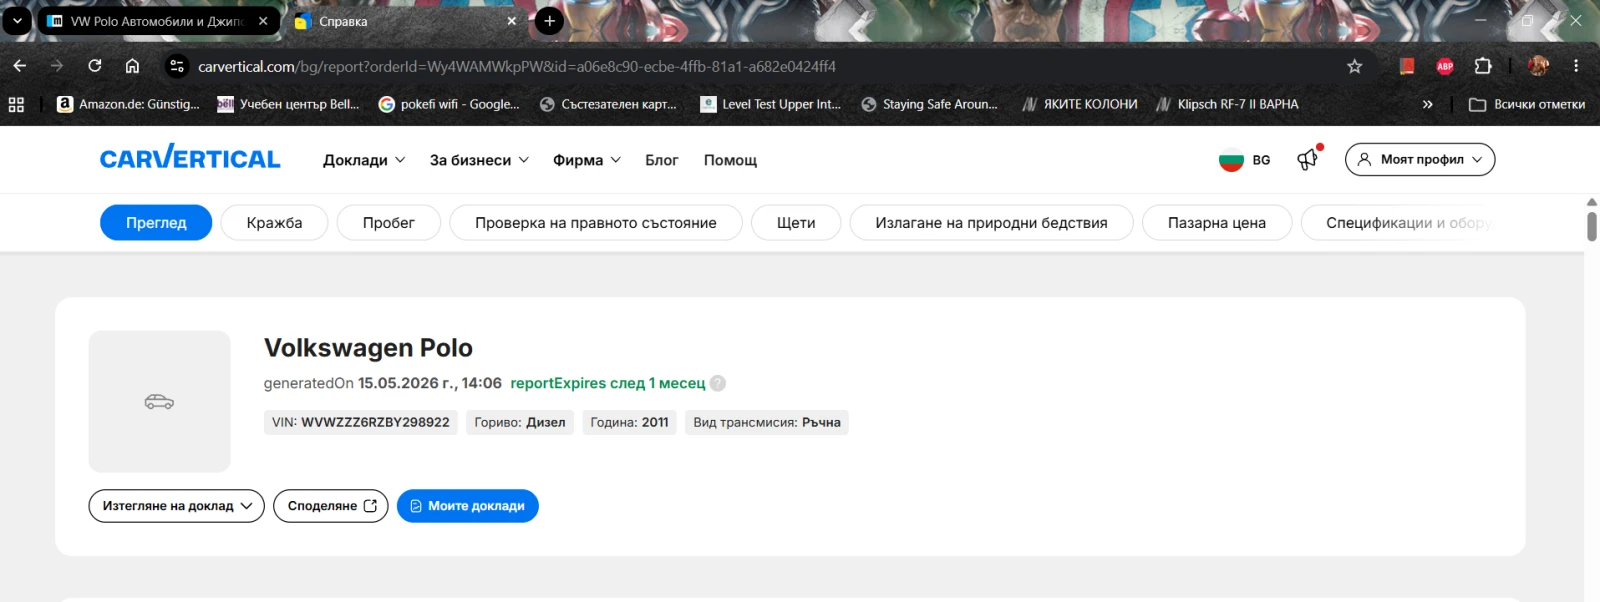This screenshot has width=1600, height=602.
Task: Expand the За бизнеси menu
Action: (479, 160)
